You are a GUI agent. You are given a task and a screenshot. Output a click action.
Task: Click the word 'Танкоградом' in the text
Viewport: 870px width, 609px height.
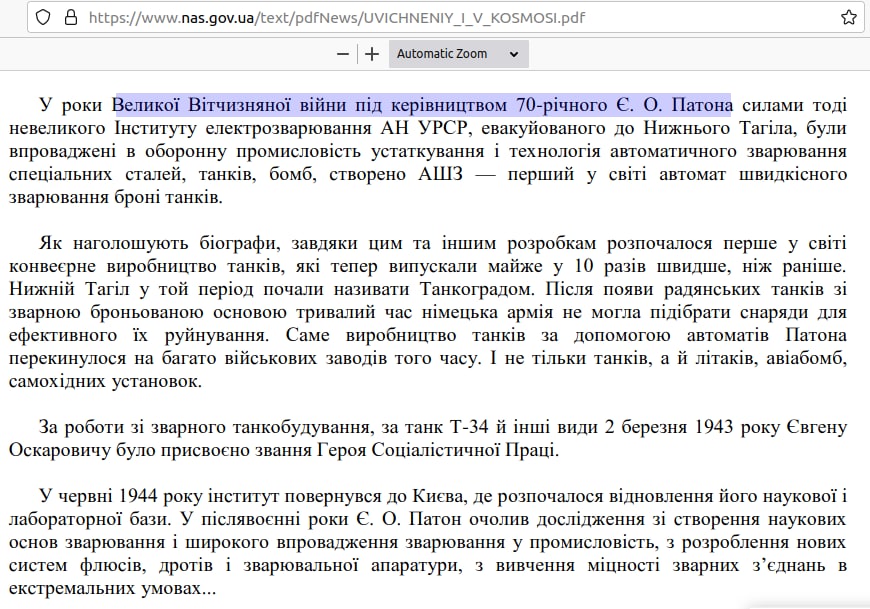point(477,289)
